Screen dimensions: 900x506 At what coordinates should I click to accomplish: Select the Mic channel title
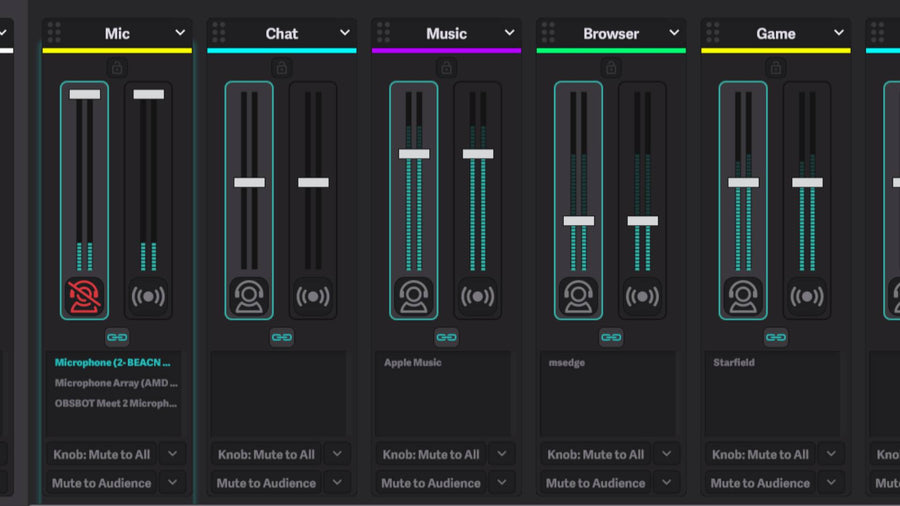[117, 33]
